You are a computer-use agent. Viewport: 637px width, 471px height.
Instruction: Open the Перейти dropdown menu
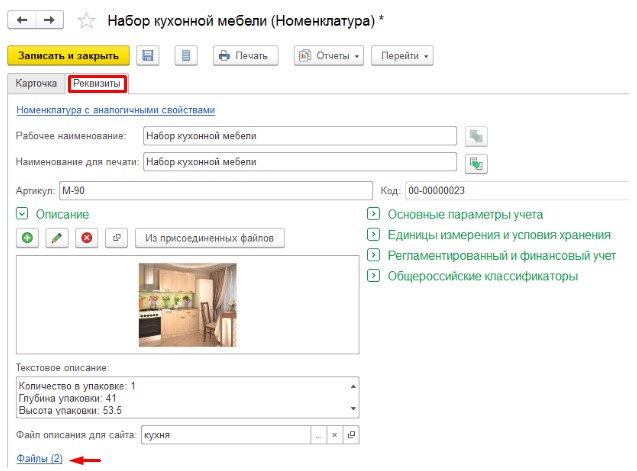402,56
